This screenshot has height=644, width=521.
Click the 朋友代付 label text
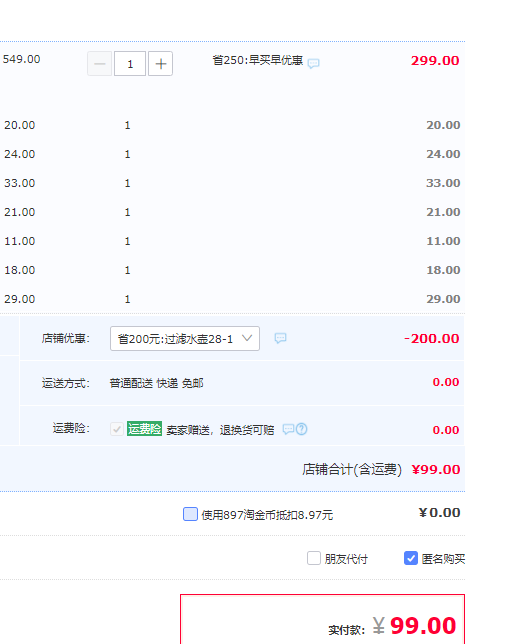click(x=346, y=559)
